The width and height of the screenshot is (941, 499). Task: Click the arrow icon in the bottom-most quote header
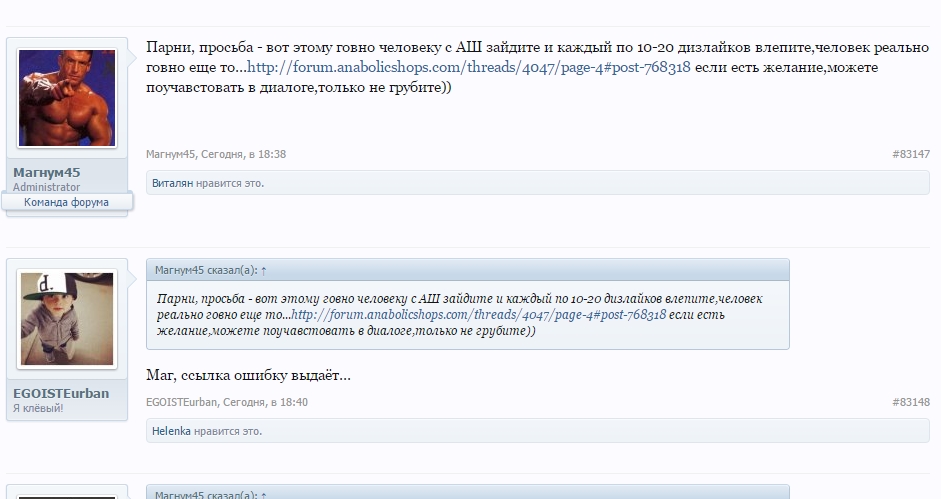click(264, 494)
